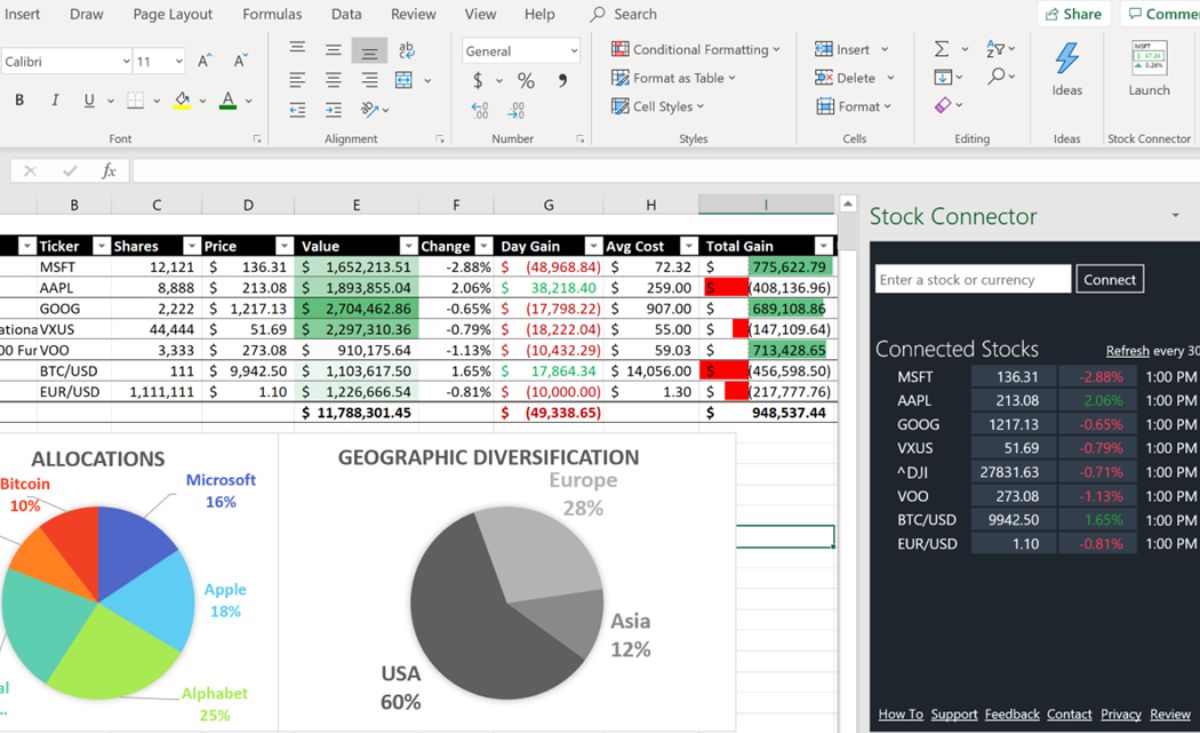1200x733 pixels.
Task: Expand Cell Styles gallery
Action: [658, 106]
